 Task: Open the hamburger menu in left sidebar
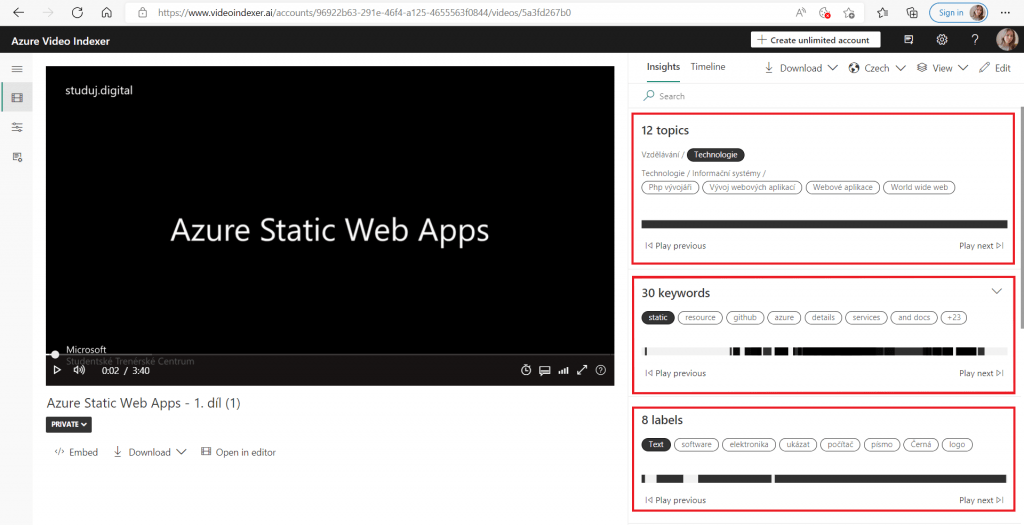tap(17, 68)
